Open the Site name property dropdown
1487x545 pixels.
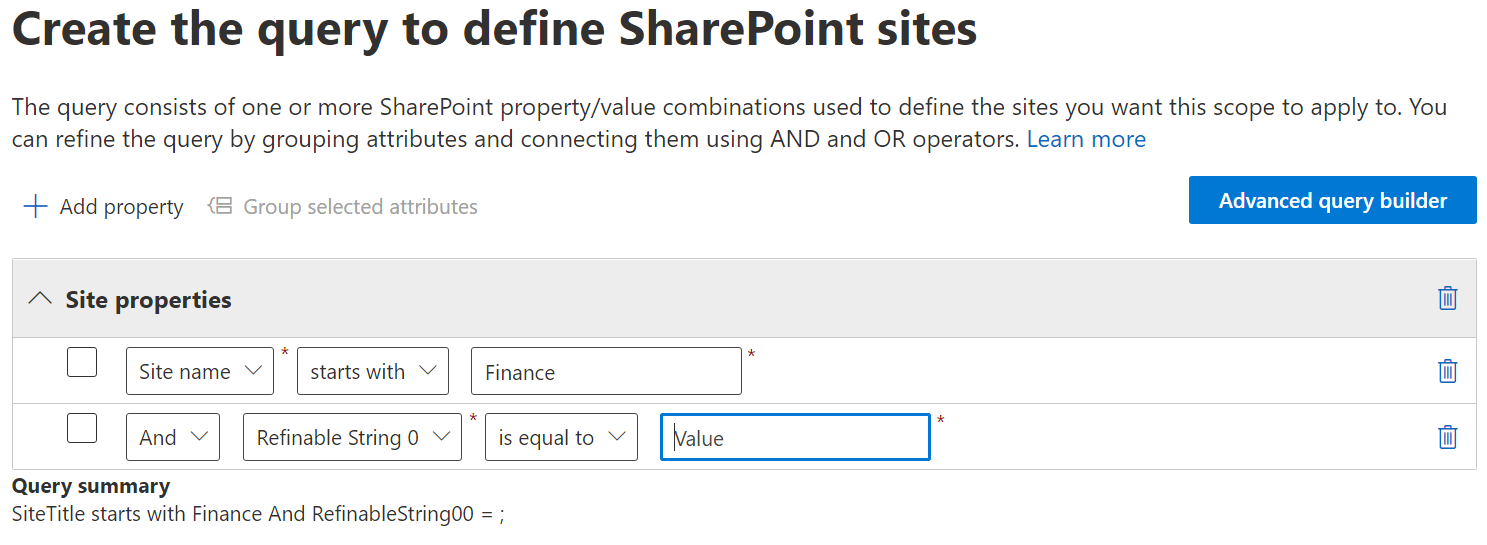[x=200, y=371]
